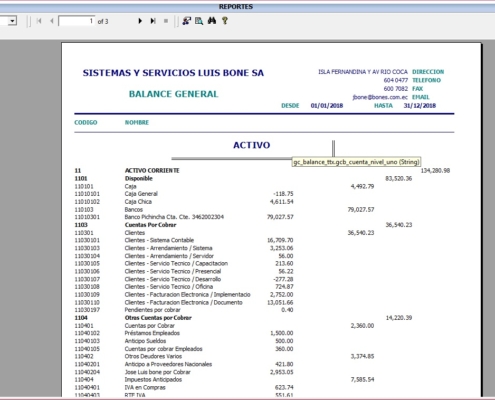Image resolution: width=495 pixels, height=400 pixels.
Task: Click the 'of 3' page count text
Action: point(103,22)
